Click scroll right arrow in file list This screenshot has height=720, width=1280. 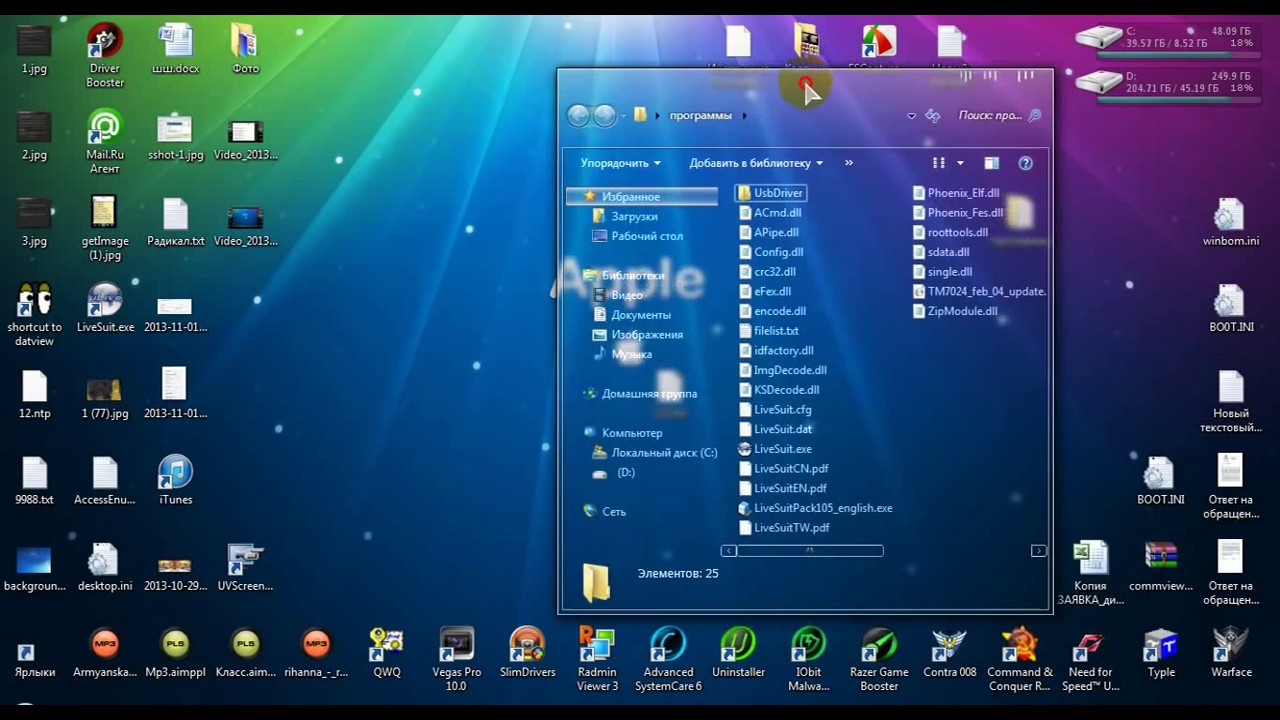point(1038,551)
